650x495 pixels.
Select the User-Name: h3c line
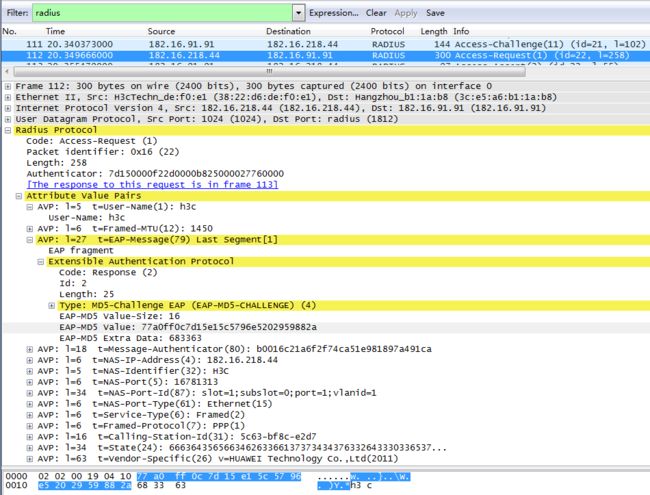click(87, 218)
